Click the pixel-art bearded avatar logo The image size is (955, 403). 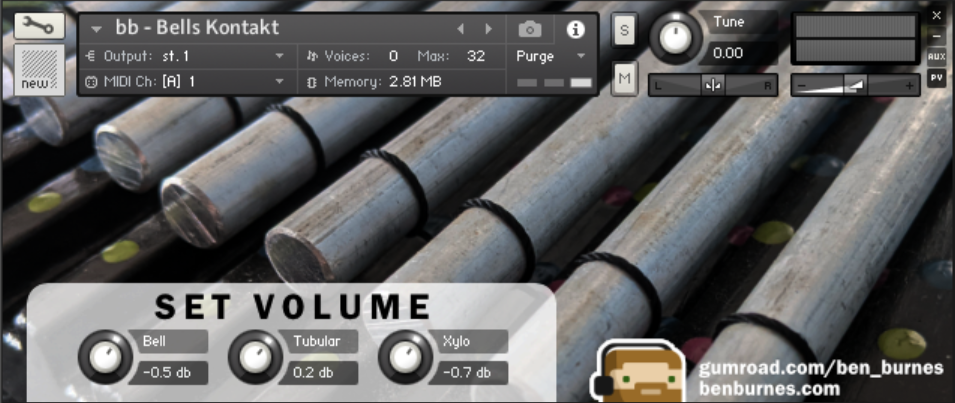click(638, 371)
